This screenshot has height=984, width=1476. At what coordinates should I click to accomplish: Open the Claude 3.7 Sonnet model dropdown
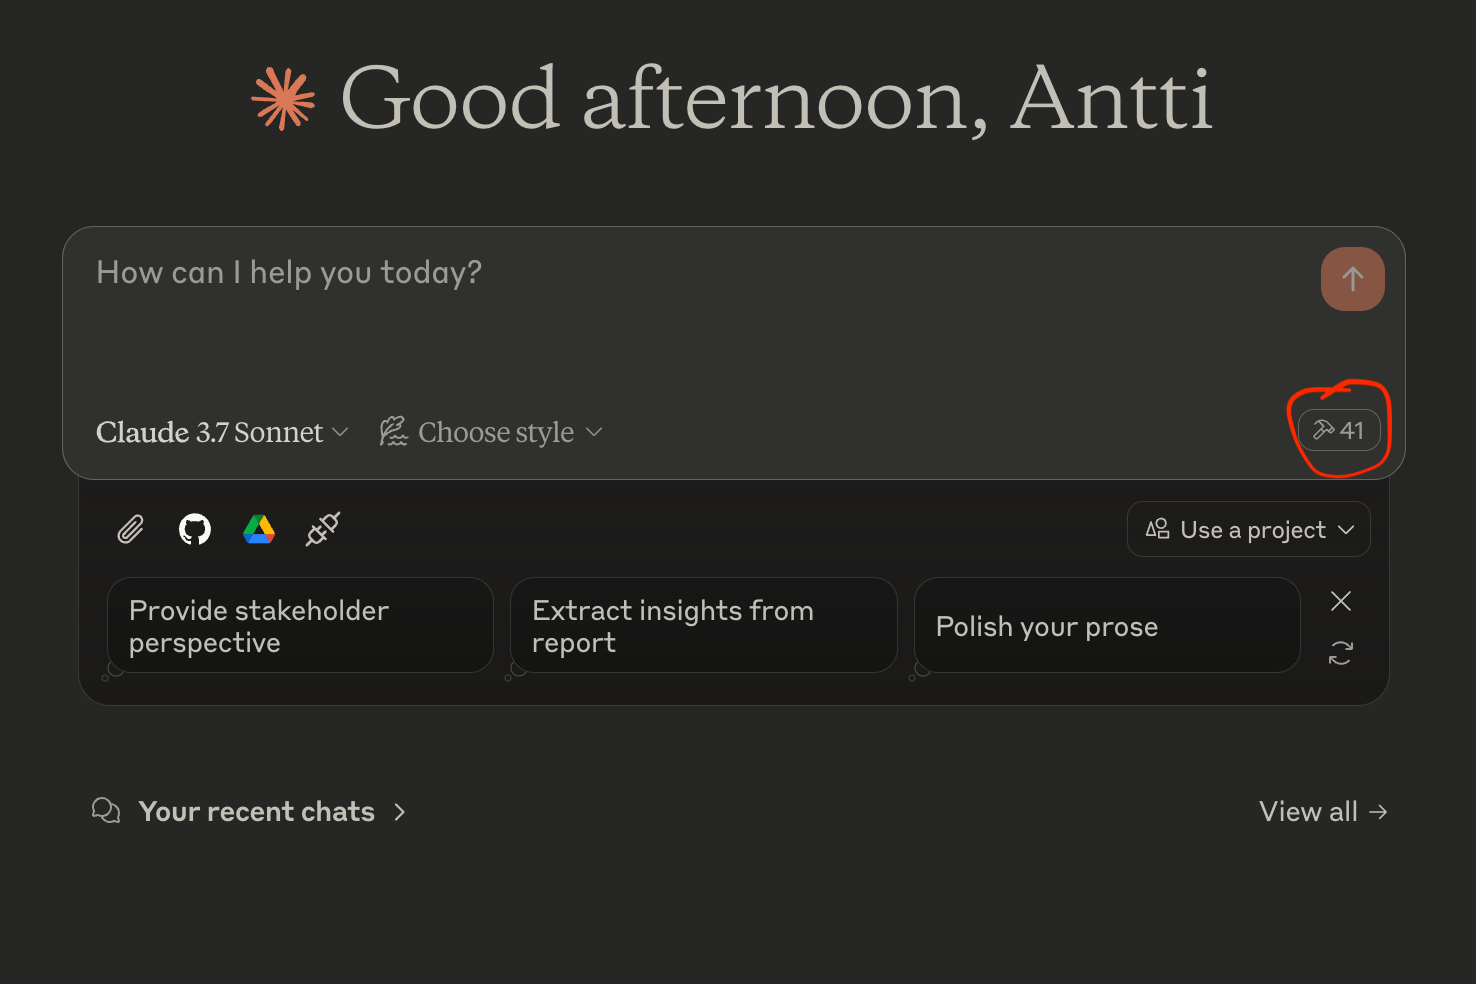pos(222,432)
